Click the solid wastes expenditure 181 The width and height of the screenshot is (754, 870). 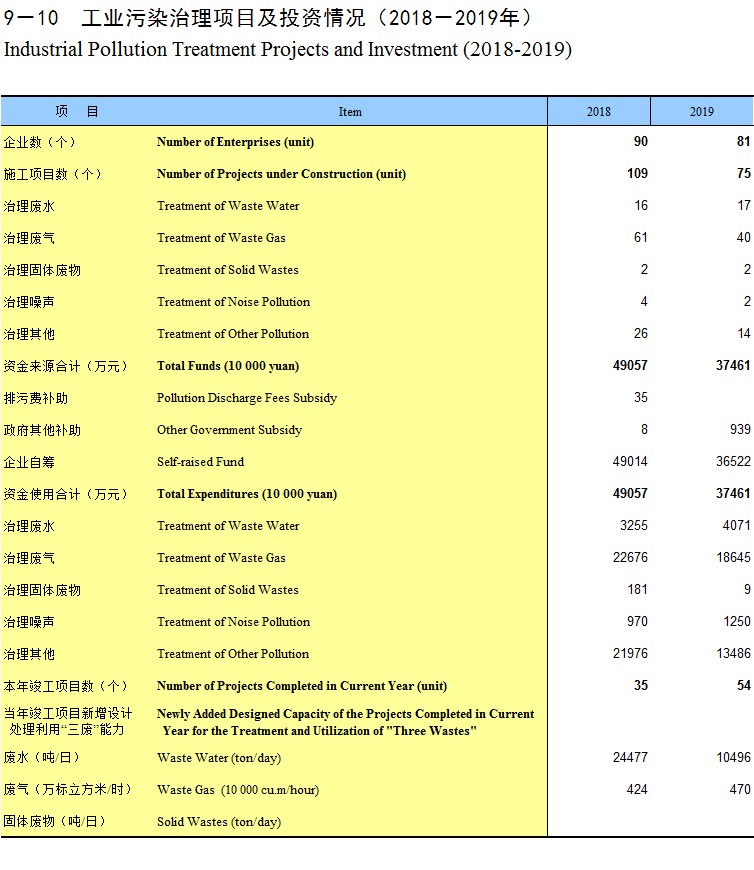[637, 590]
